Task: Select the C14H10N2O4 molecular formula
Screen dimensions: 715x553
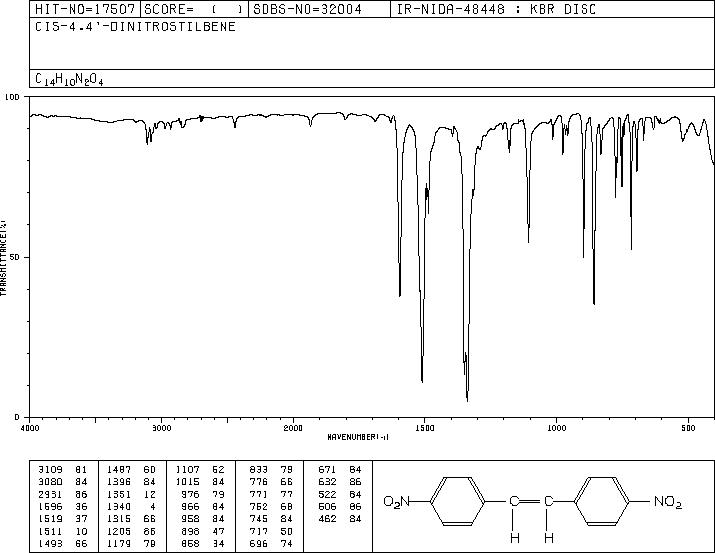Action: 69,79
